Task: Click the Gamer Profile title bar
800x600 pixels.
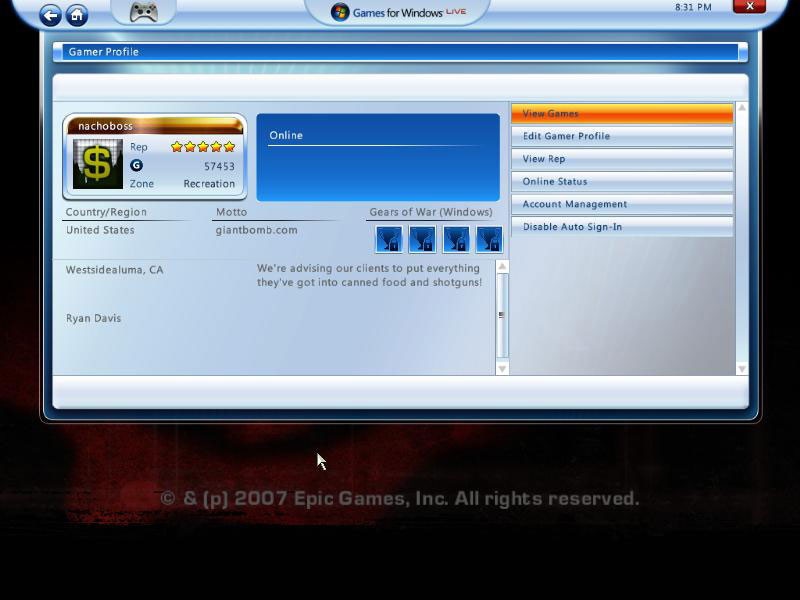Action: [x=401, y=52]
